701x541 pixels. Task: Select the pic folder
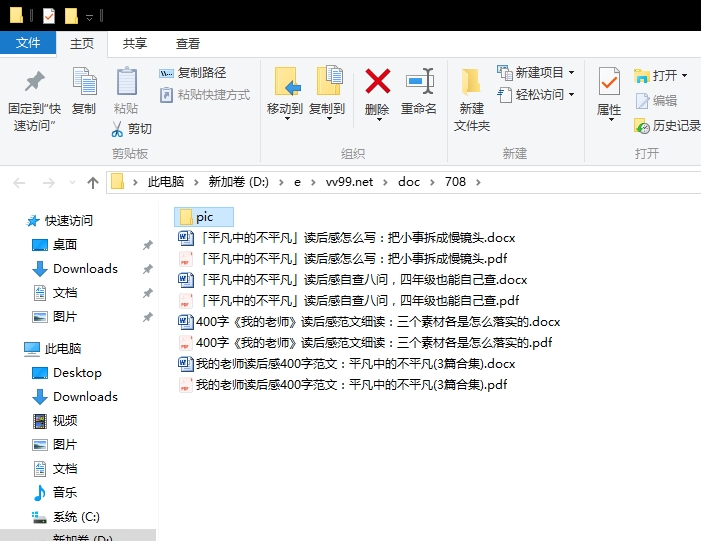[204, 217]
